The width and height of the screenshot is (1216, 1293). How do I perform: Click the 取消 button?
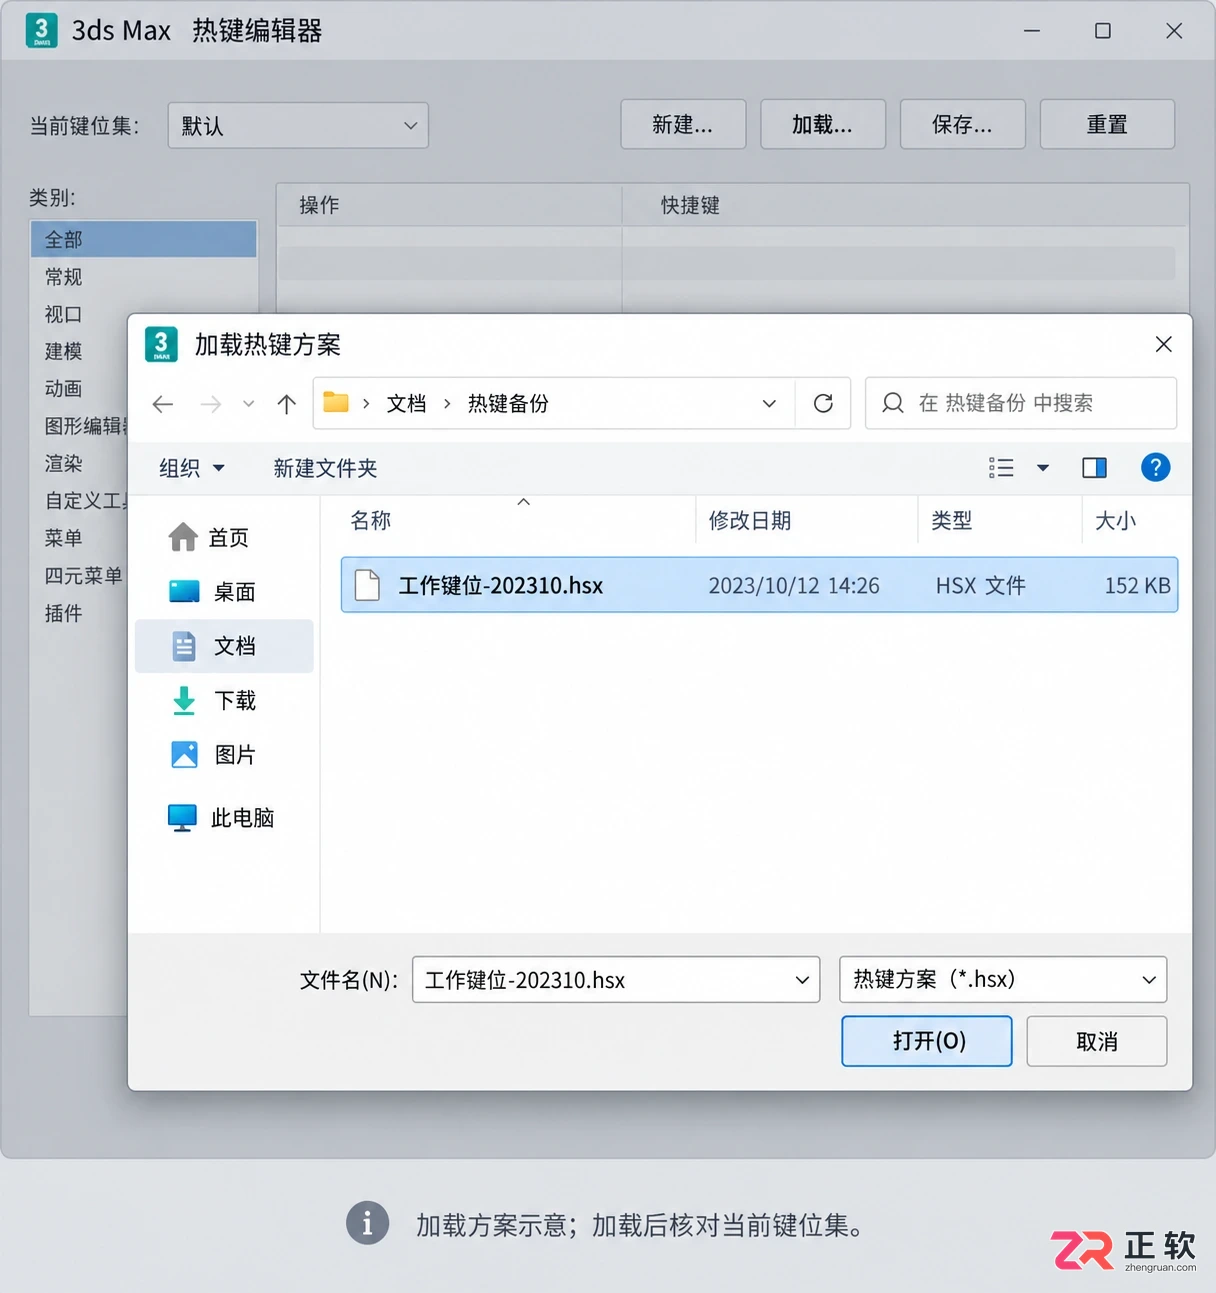tap(1097, 1041)
